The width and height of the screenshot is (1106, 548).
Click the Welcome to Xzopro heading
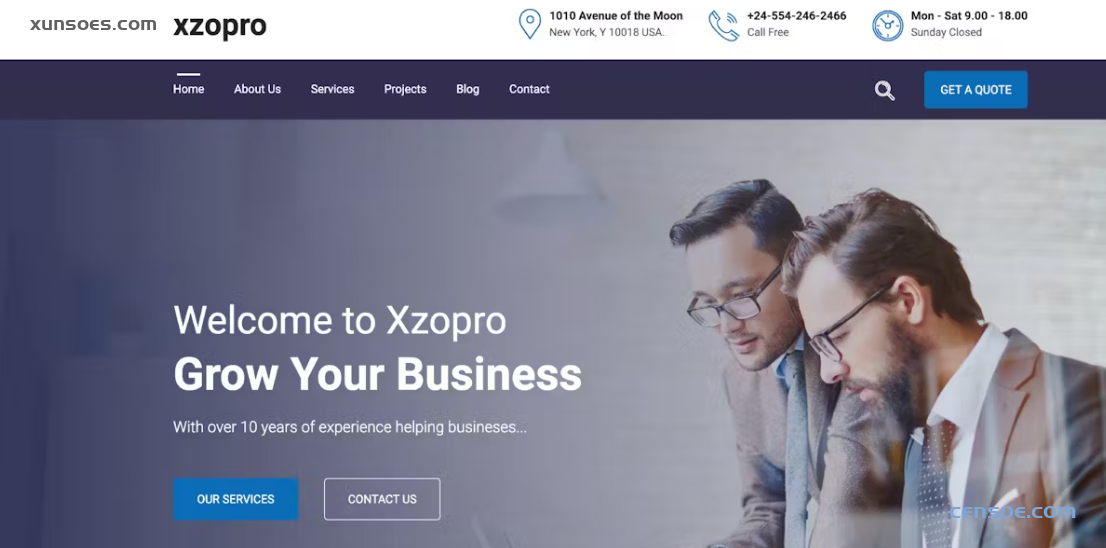coord(340,319)
